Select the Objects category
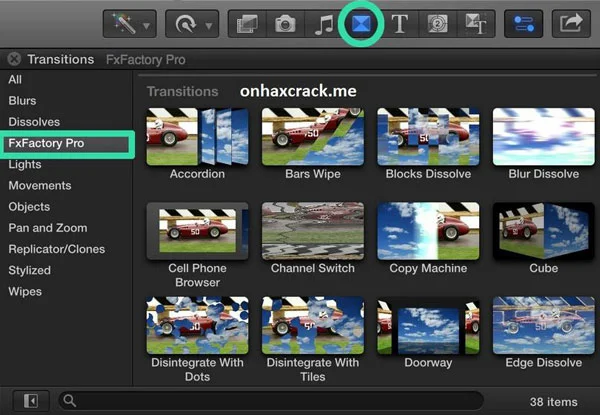 pos(29,207)
